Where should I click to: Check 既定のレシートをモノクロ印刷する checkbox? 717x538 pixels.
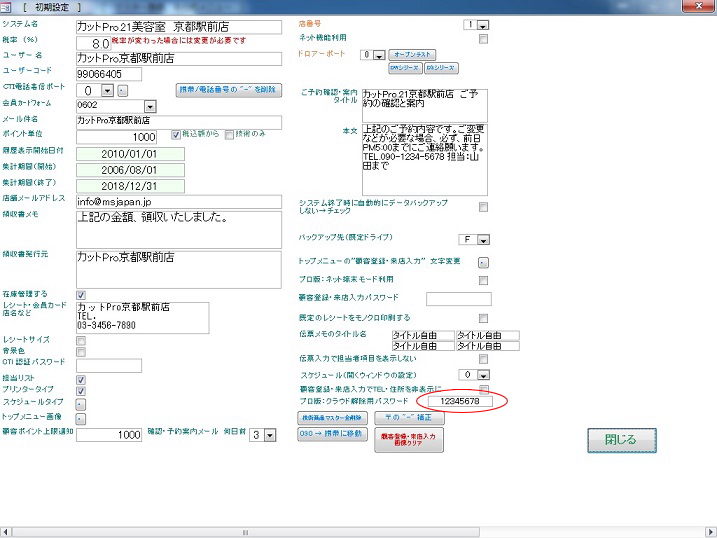[x=483, y=318]
